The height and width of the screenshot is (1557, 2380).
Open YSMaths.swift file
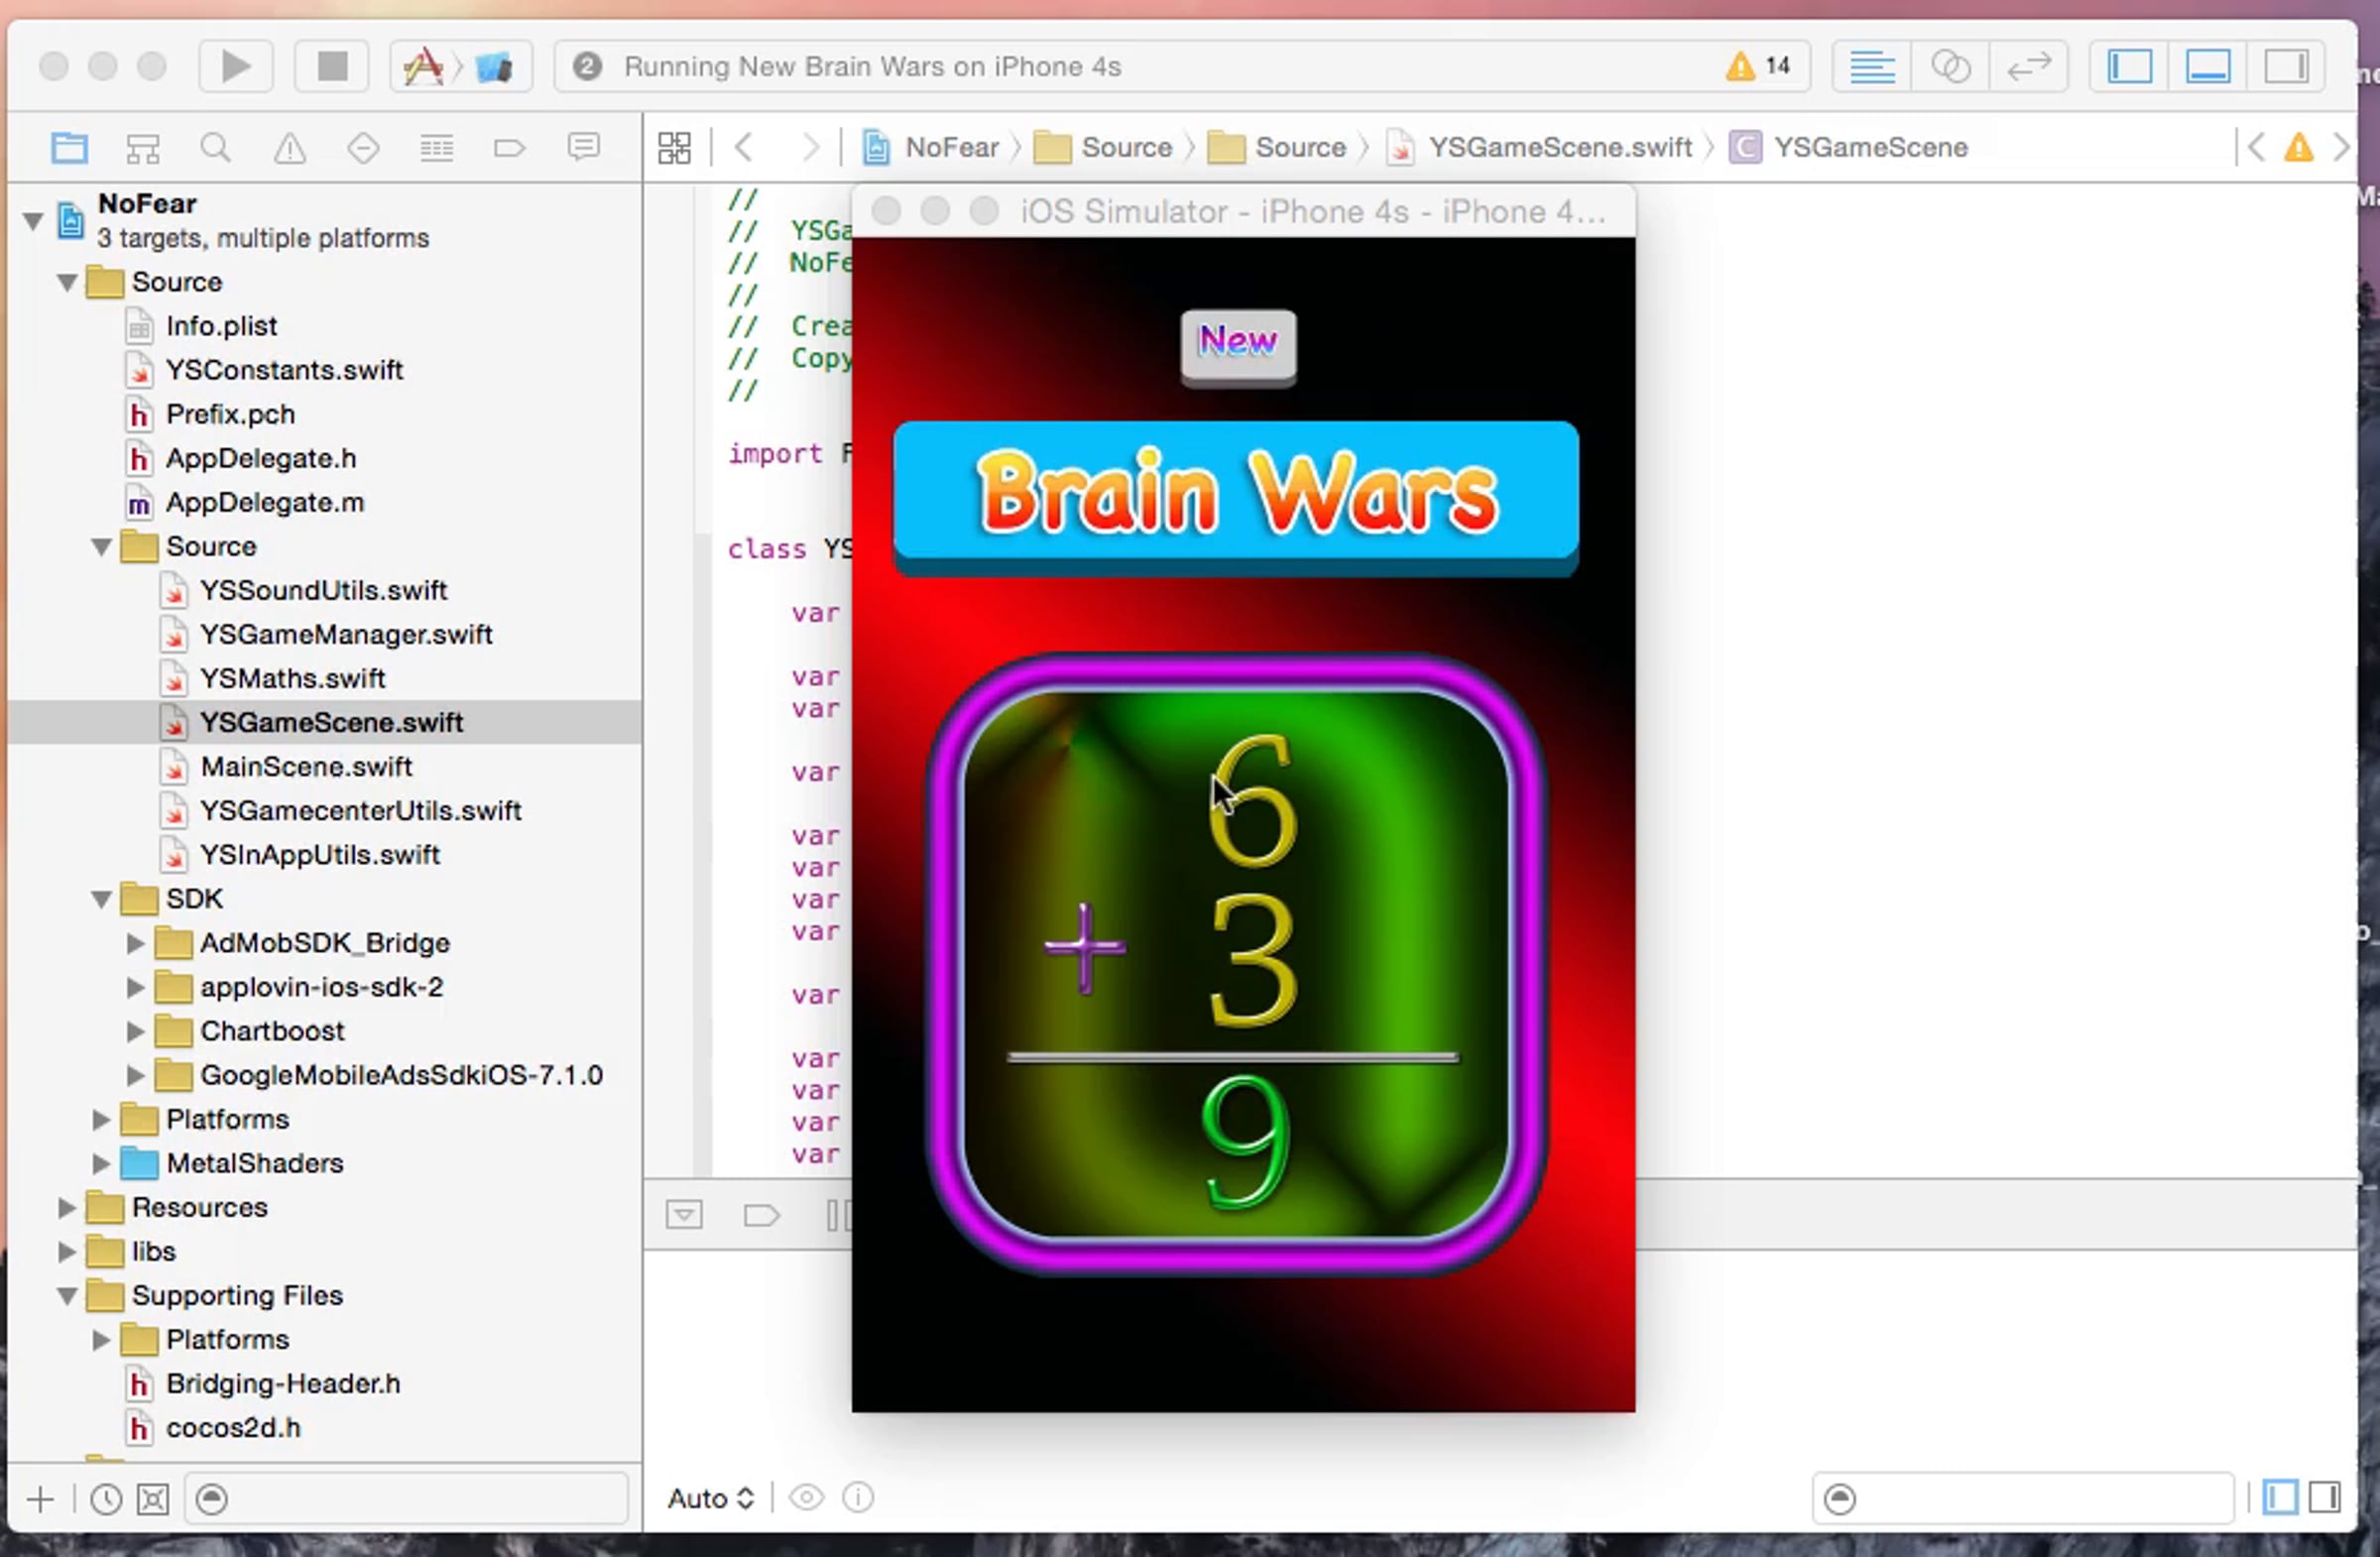(x=292, y=678)
